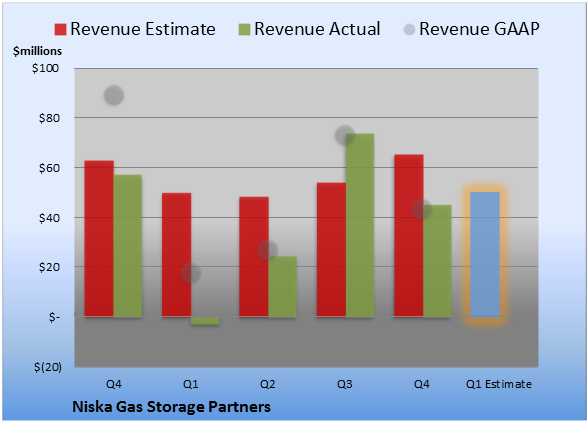This screenshot has width=588, height=422.
Task: Click the Q1 GAAP dot near $18
Action: (x=191, y=273)
